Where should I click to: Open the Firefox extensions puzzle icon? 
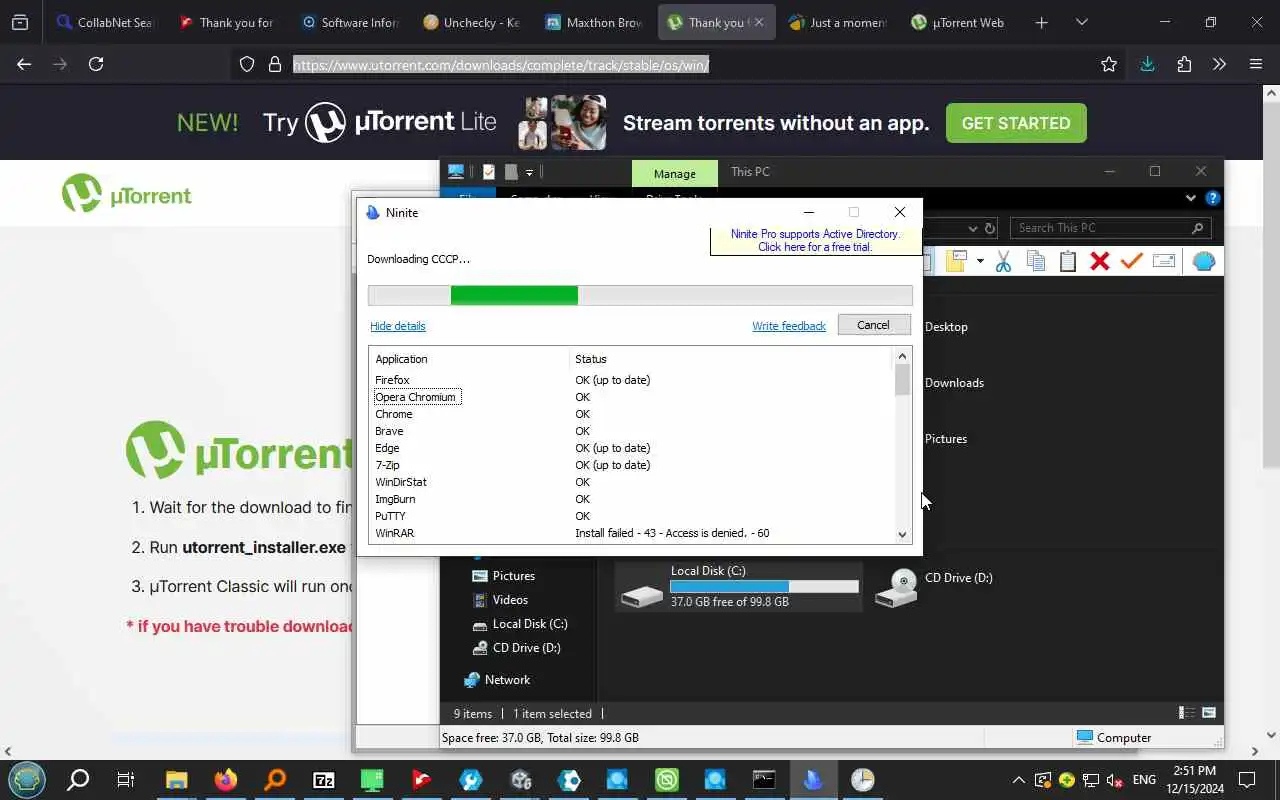click(1184, 64)
